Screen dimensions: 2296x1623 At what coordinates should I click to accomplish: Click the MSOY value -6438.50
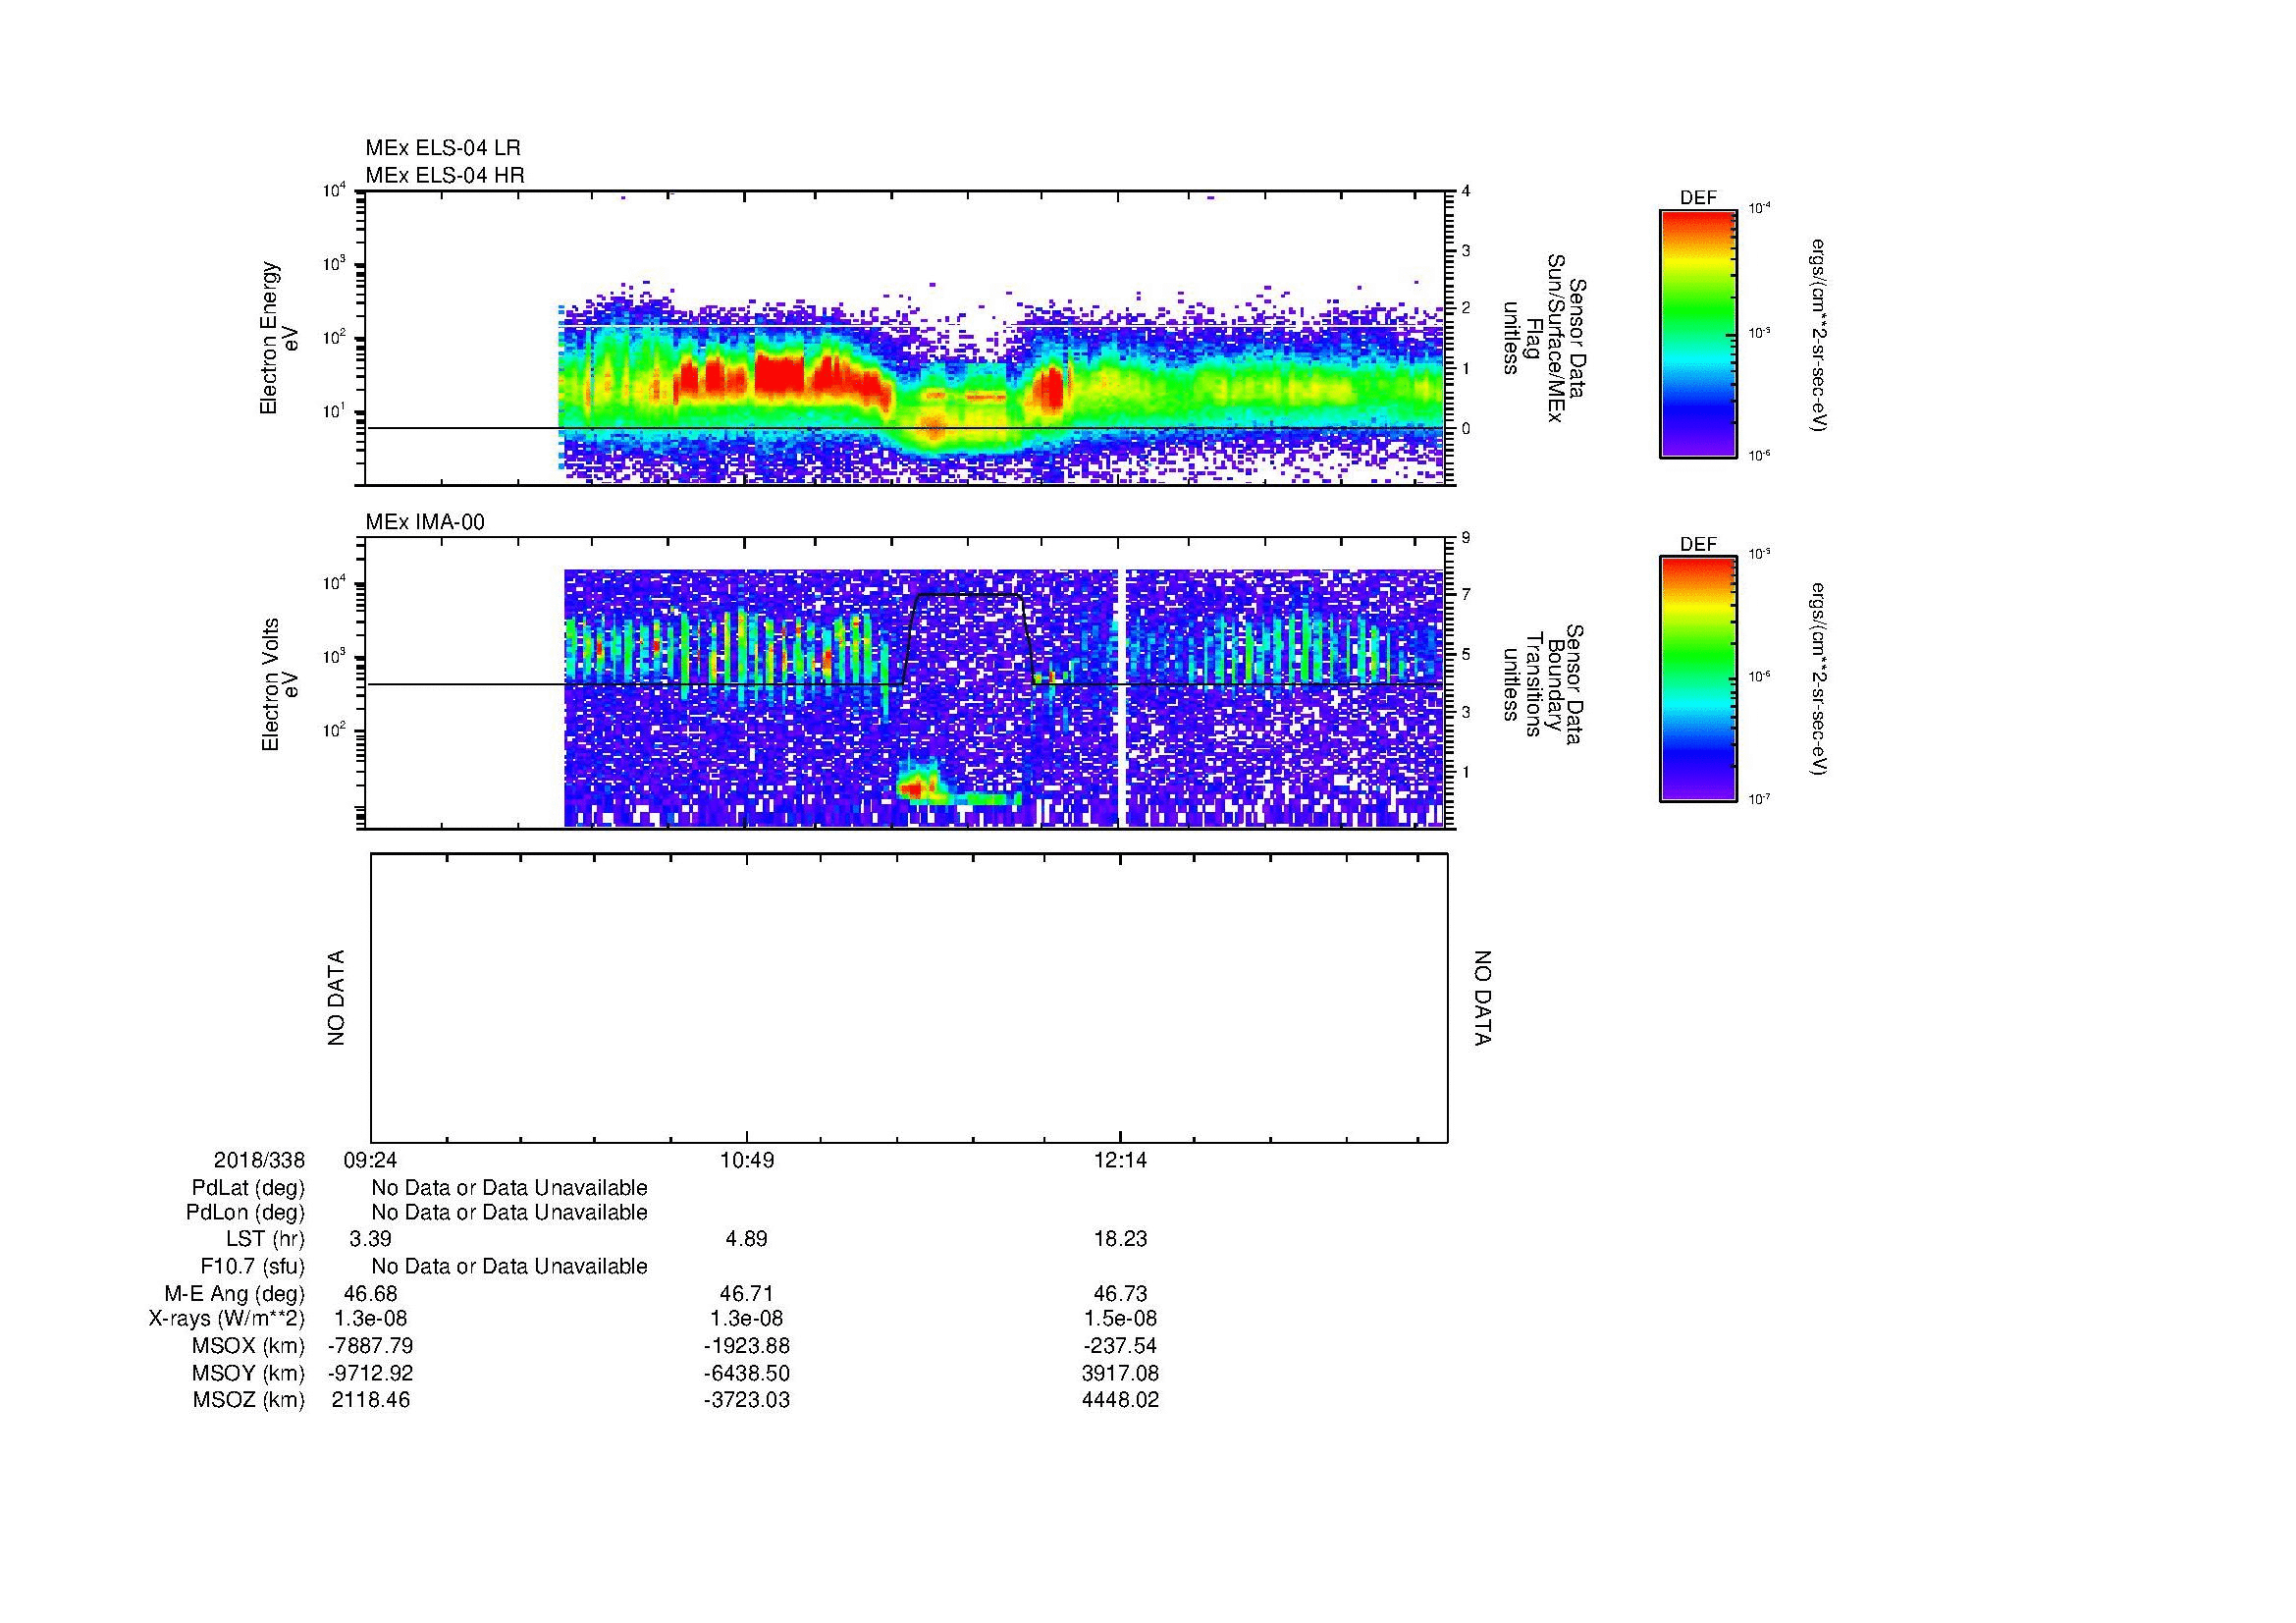[746, 1373]
